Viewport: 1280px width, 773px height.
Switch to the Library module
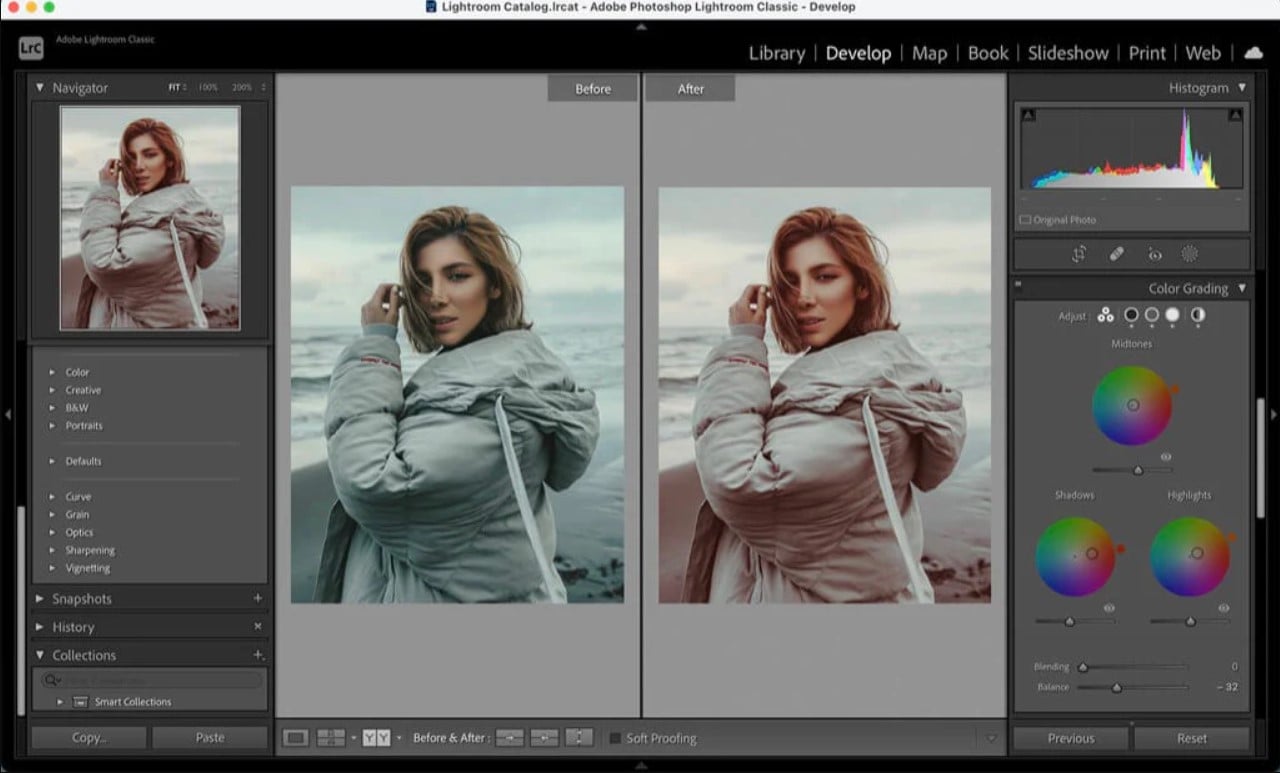click(776, 53)
